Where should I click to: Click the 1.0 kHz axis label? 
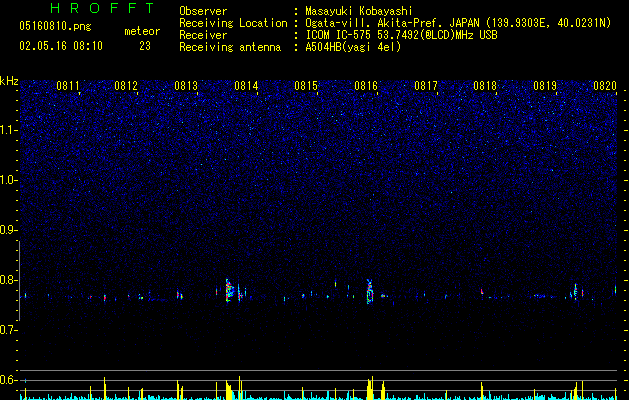9,180
